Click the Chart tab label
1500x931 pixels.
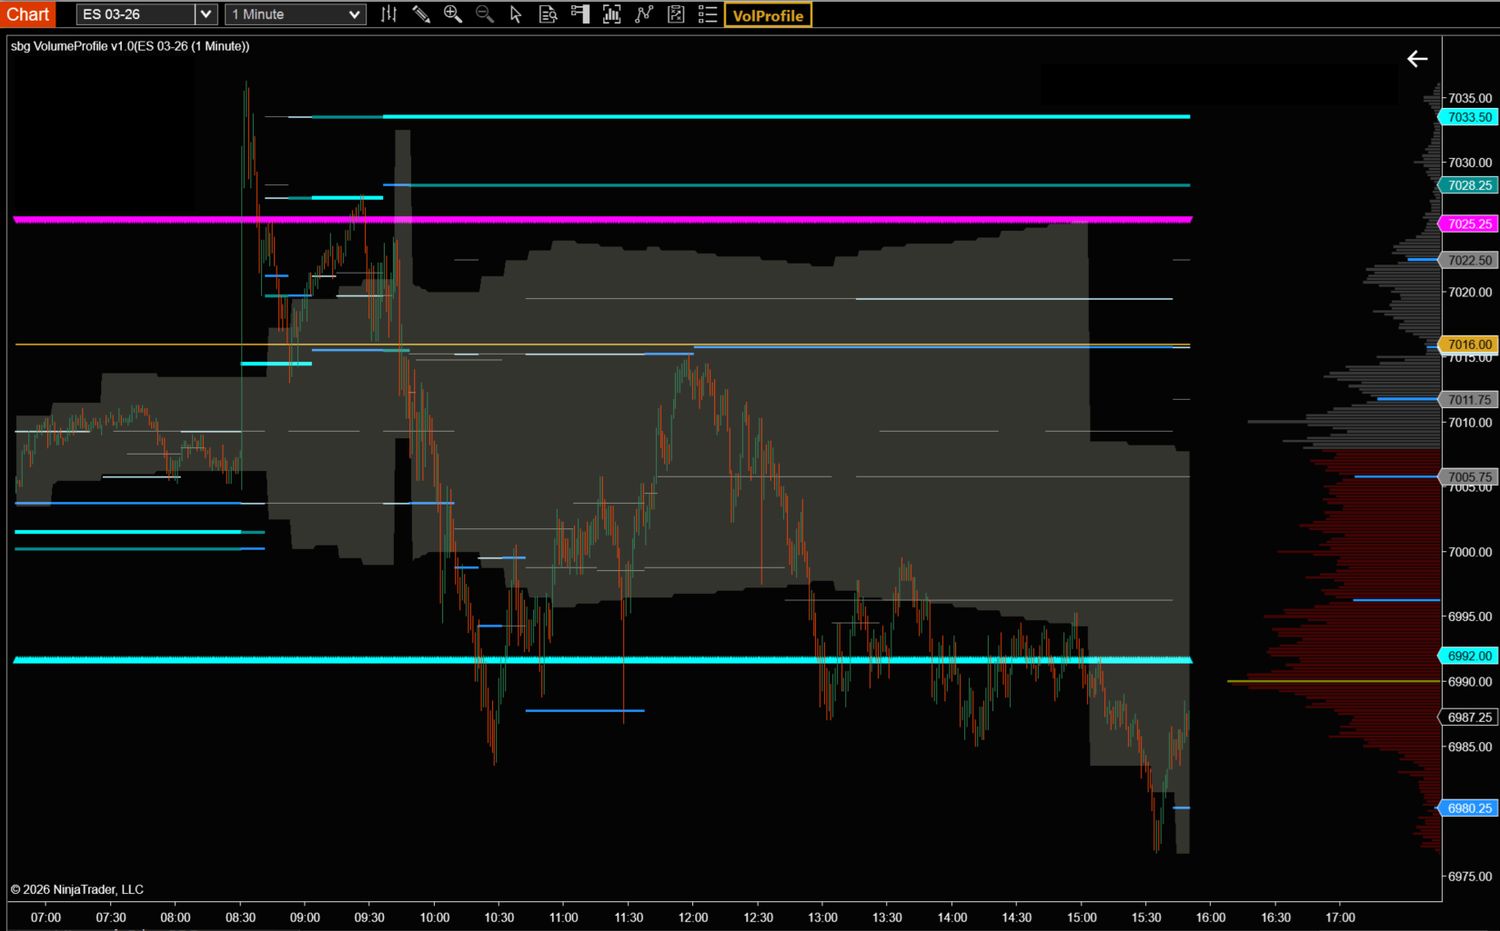(28, 14)
